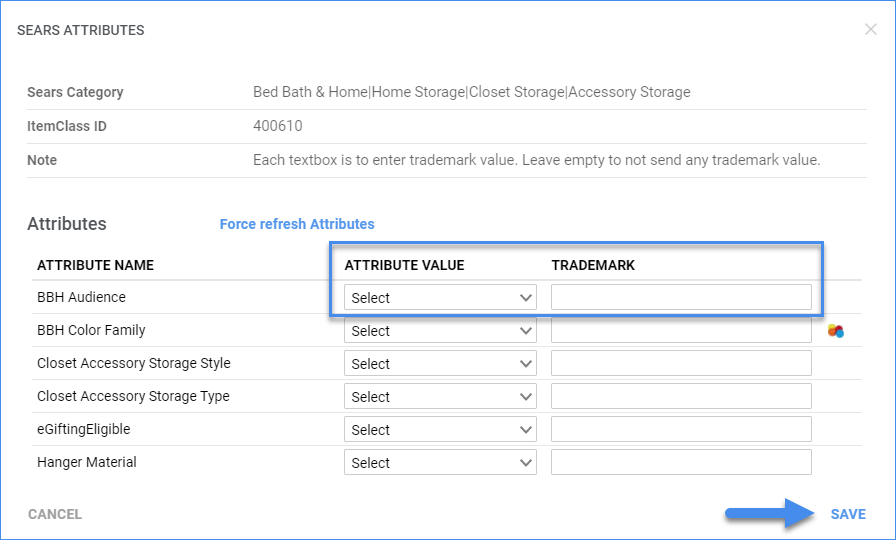Click the BBH Audience trademark textbox

tap(681, 297)
